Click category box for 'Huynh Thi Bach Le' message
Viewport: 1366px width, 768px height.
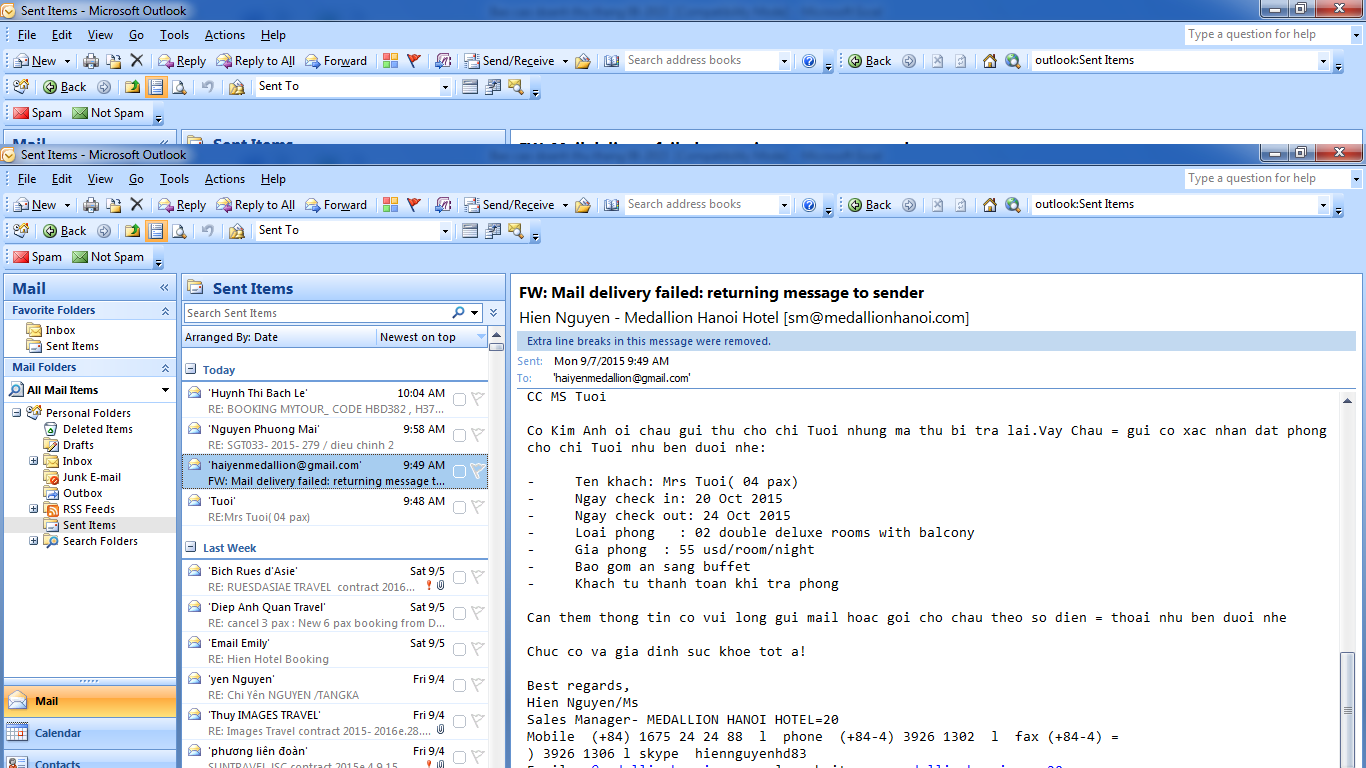(x=459, y=399)
